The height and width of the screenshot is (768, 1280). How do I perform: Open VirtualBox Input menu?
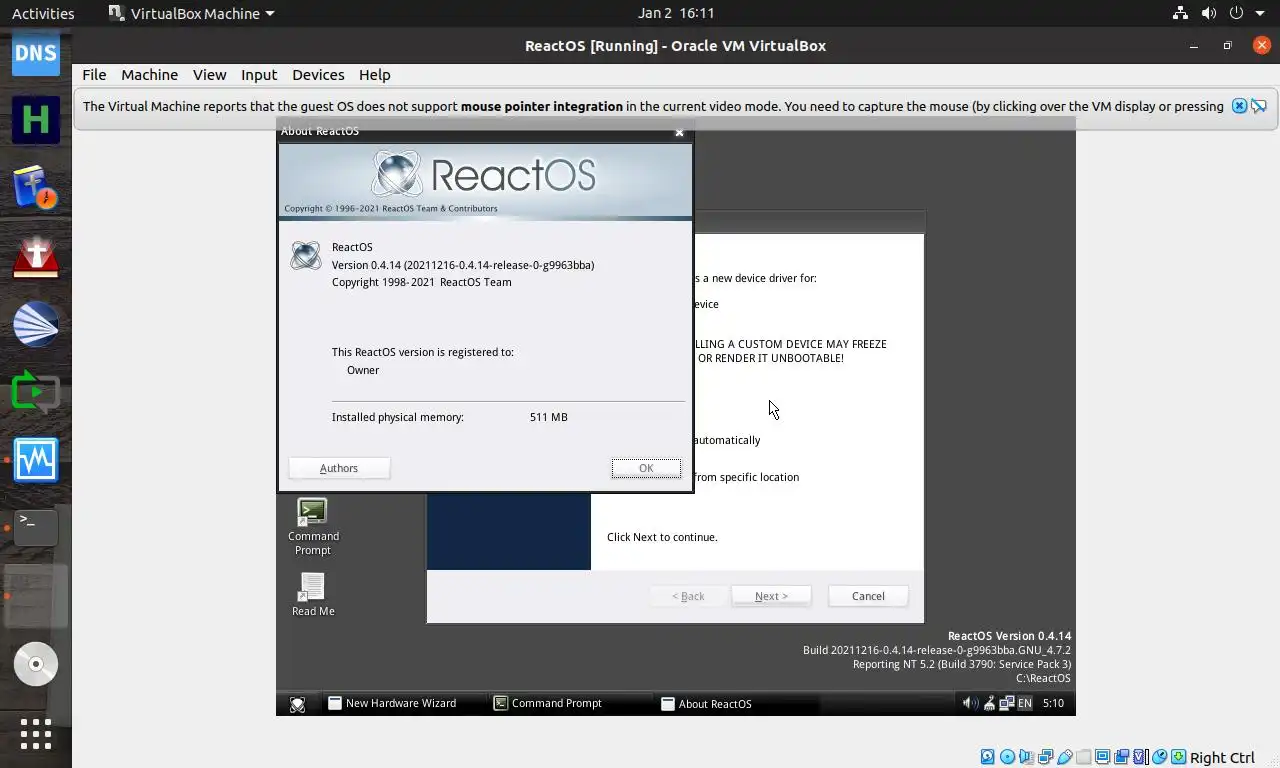click(x=259, y=75)
